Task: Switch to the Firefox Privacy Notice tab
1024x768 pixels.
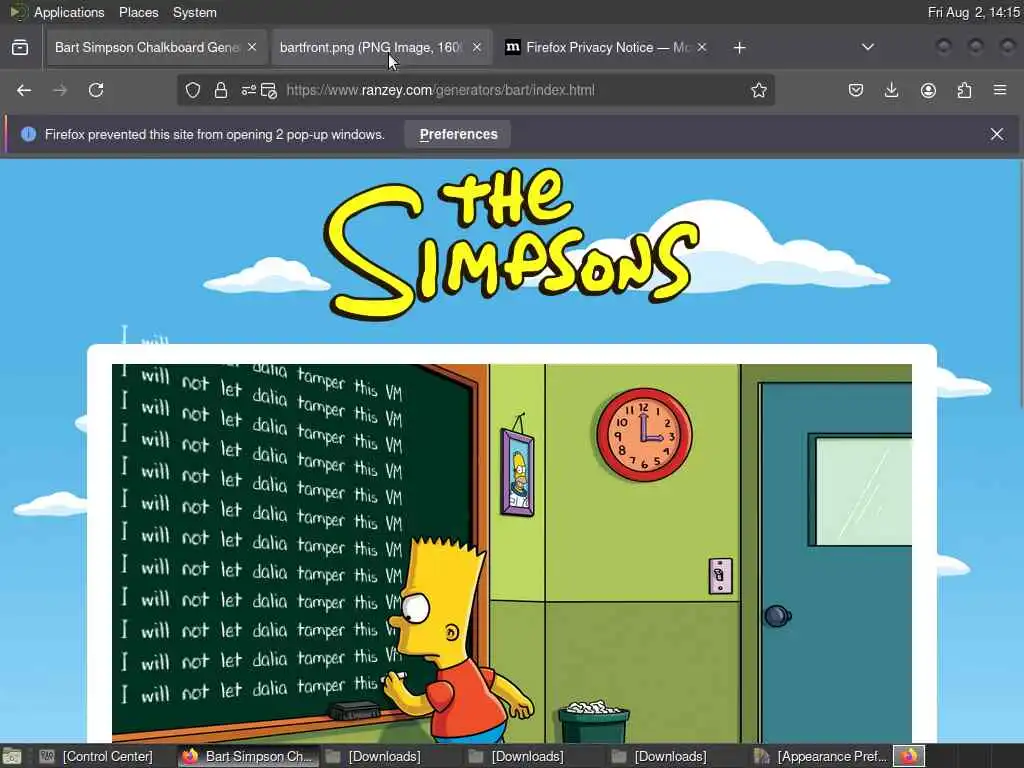Action: 606,47
